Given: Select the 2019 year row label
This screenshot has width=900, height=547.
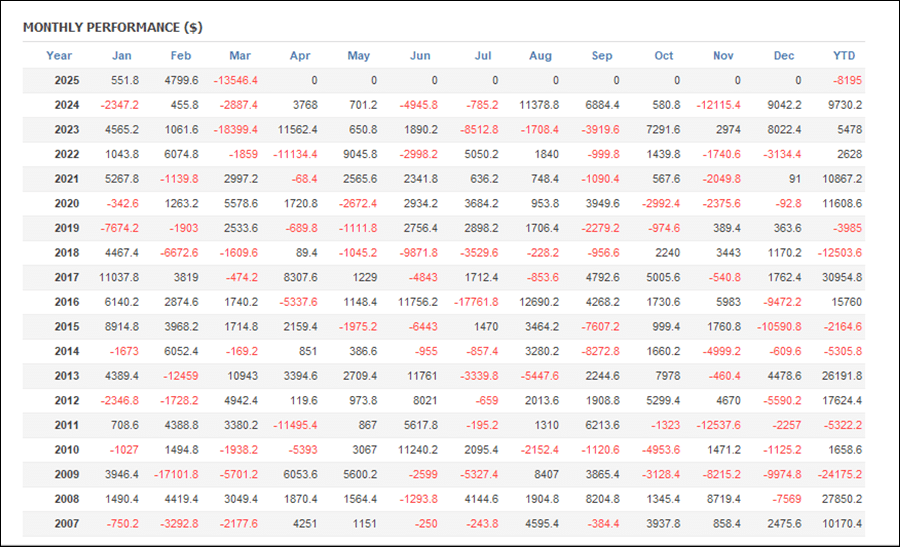Looking at the screenshot, I should (67, 228).
